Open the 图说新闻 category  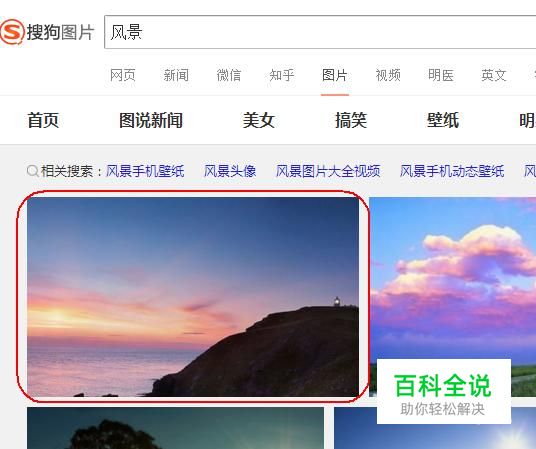tap(151, 120)
